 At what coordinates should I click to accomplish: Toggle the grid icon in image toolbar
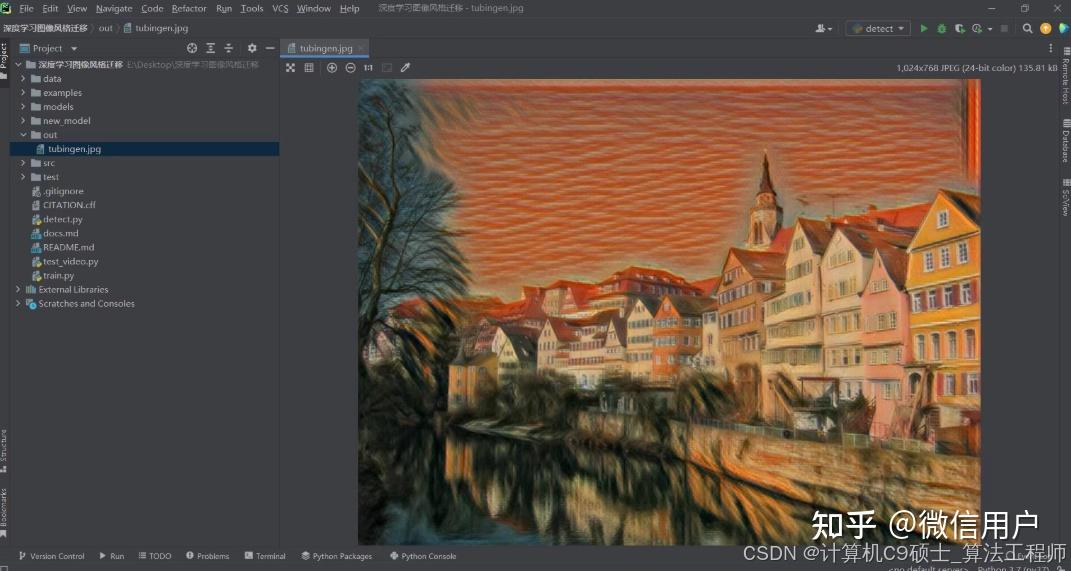309,68
